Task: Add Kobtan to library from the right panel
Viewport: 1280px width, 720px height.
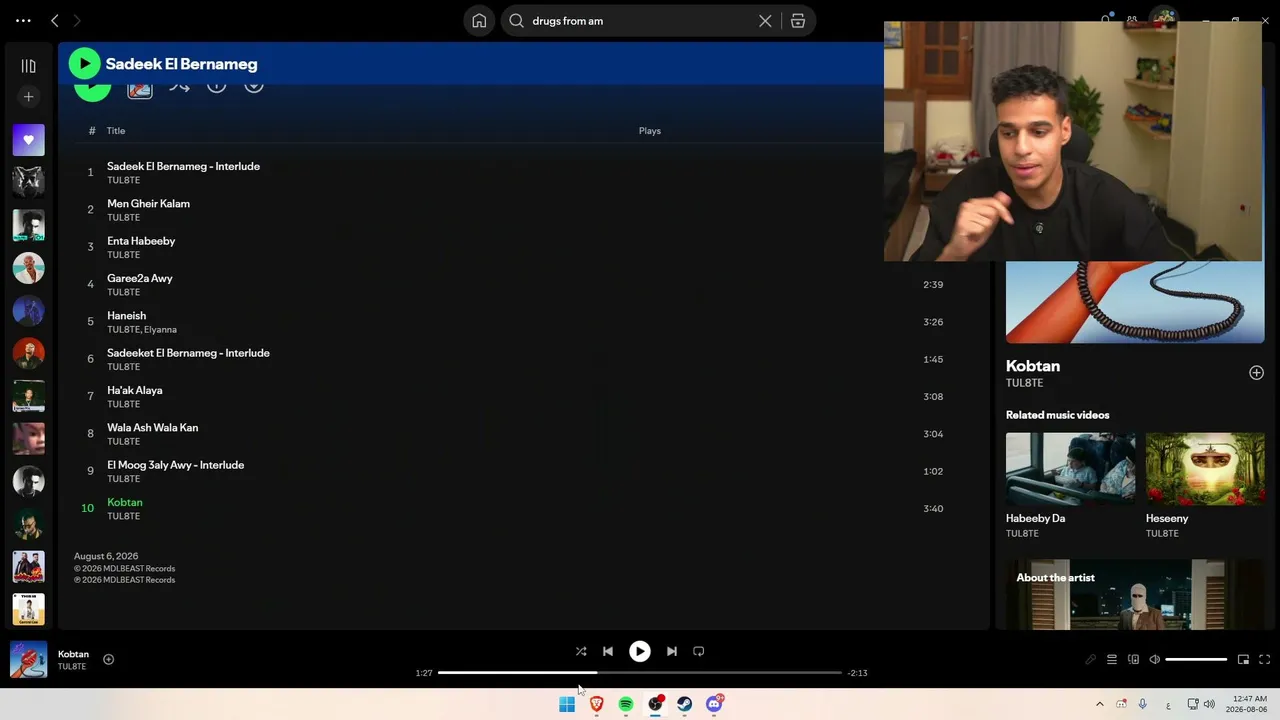Action: pos(1256,373)
